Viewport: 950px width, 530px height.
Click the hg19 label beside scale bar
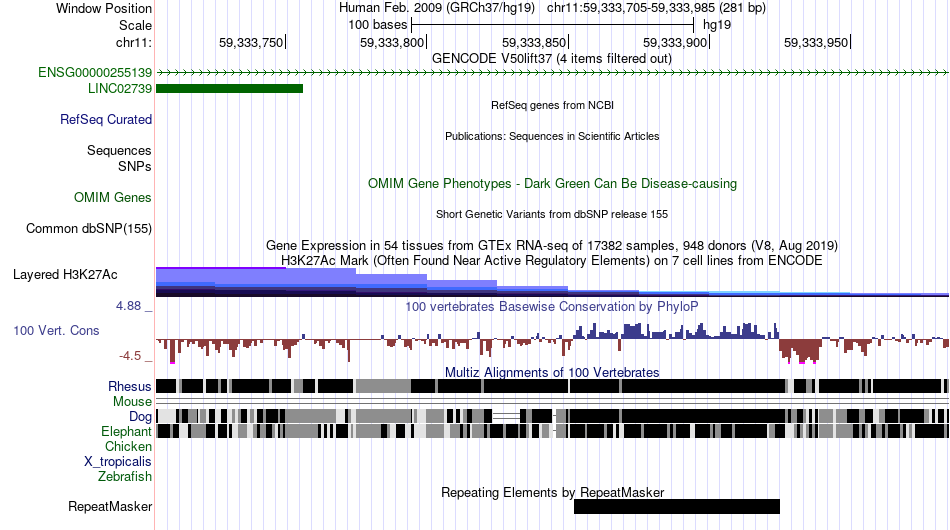coord(717,25)
